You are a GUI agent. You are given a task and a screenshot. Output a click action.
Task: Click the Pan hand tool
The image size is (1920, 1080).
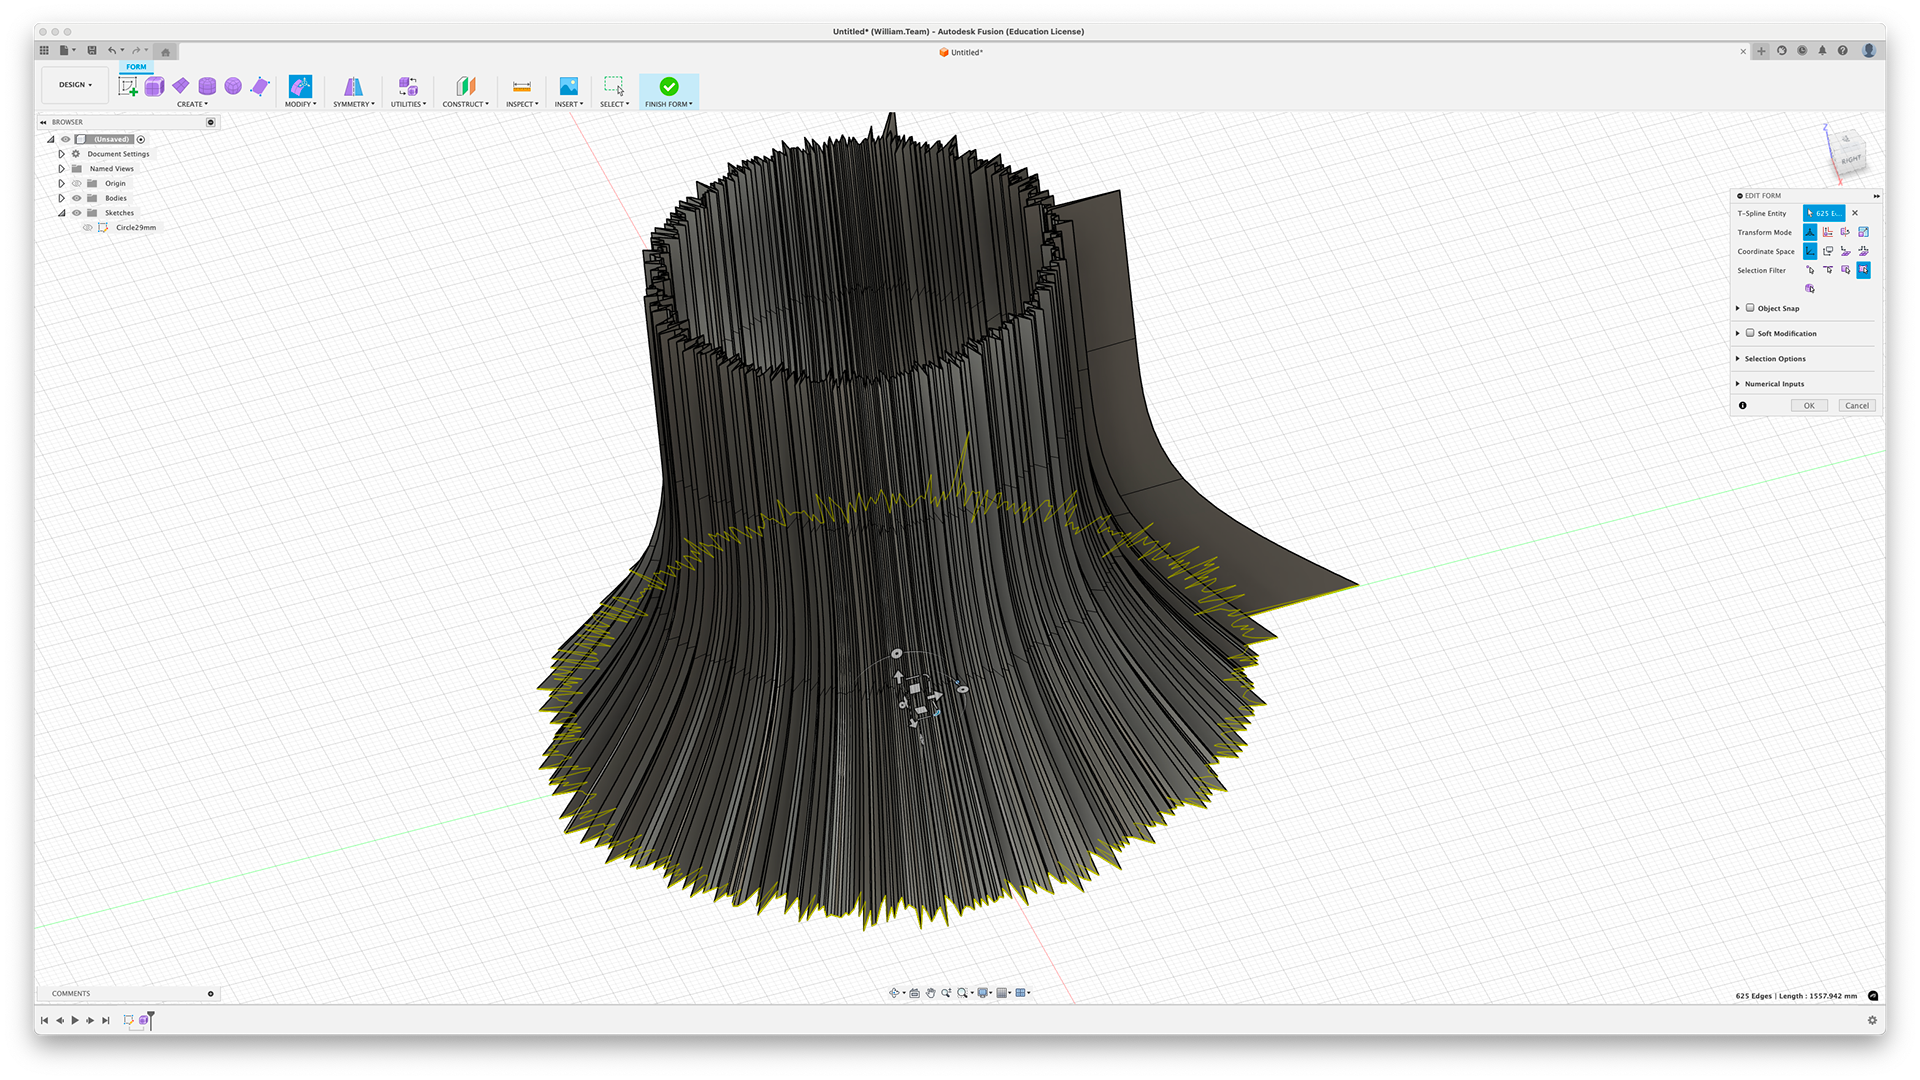pyautogui.click(x=930, y=993)
